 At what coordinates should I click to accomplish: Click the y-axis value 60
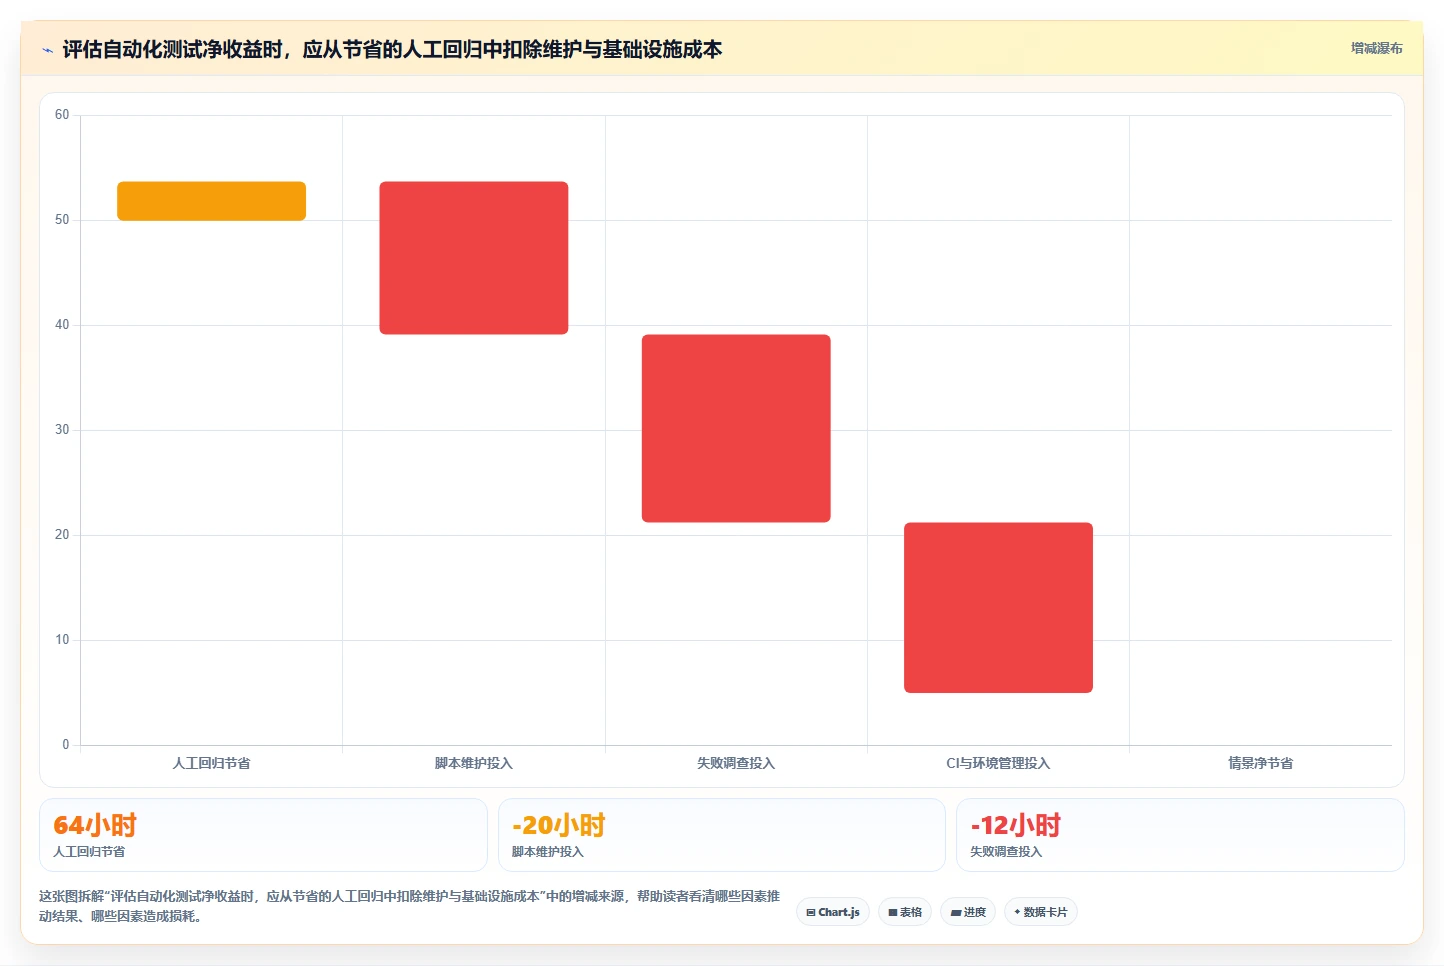(x=62, y=115)
